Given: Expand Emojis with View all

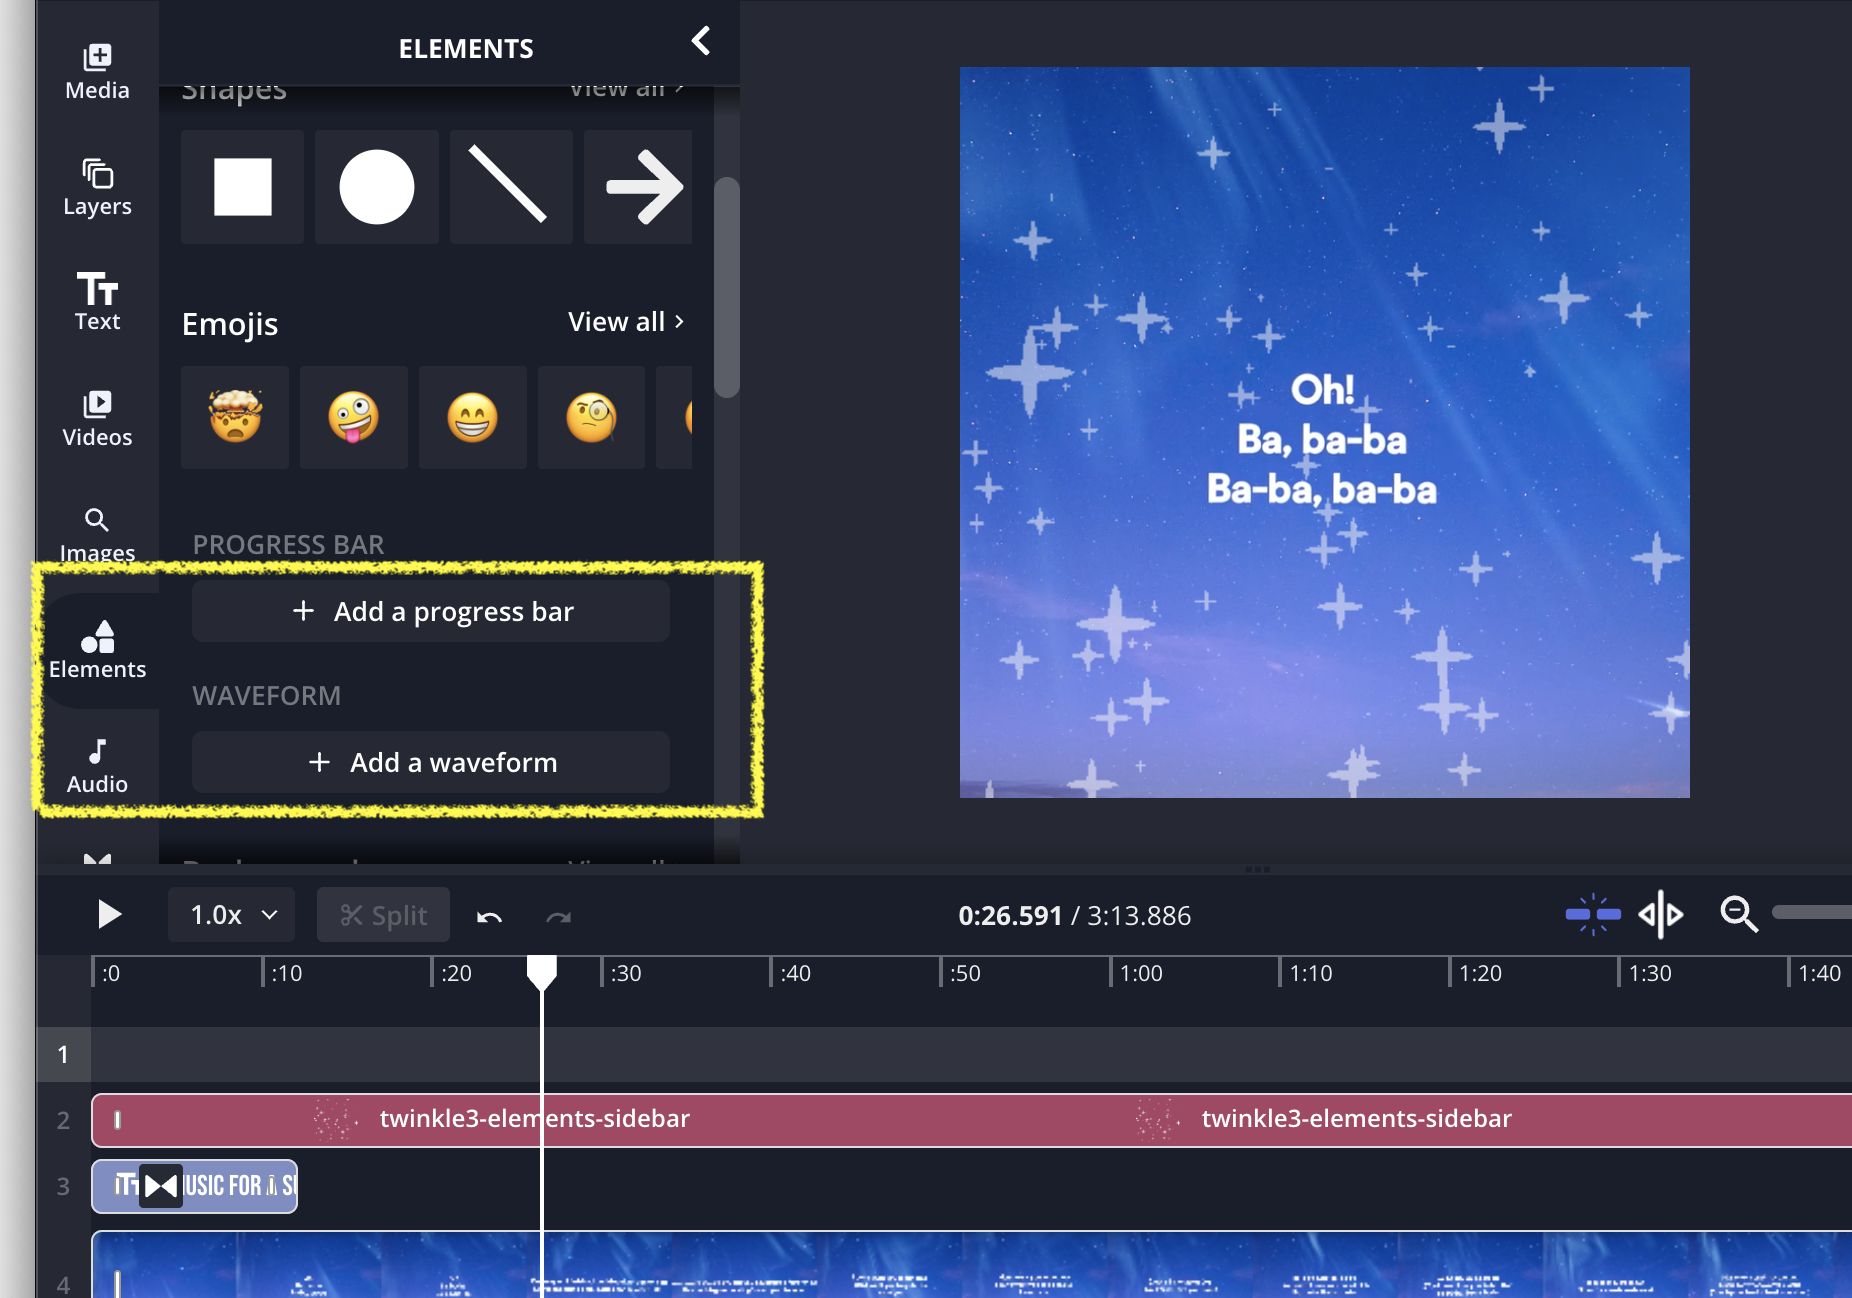Looking at the screenshot, I should click(x=626, y=322).
